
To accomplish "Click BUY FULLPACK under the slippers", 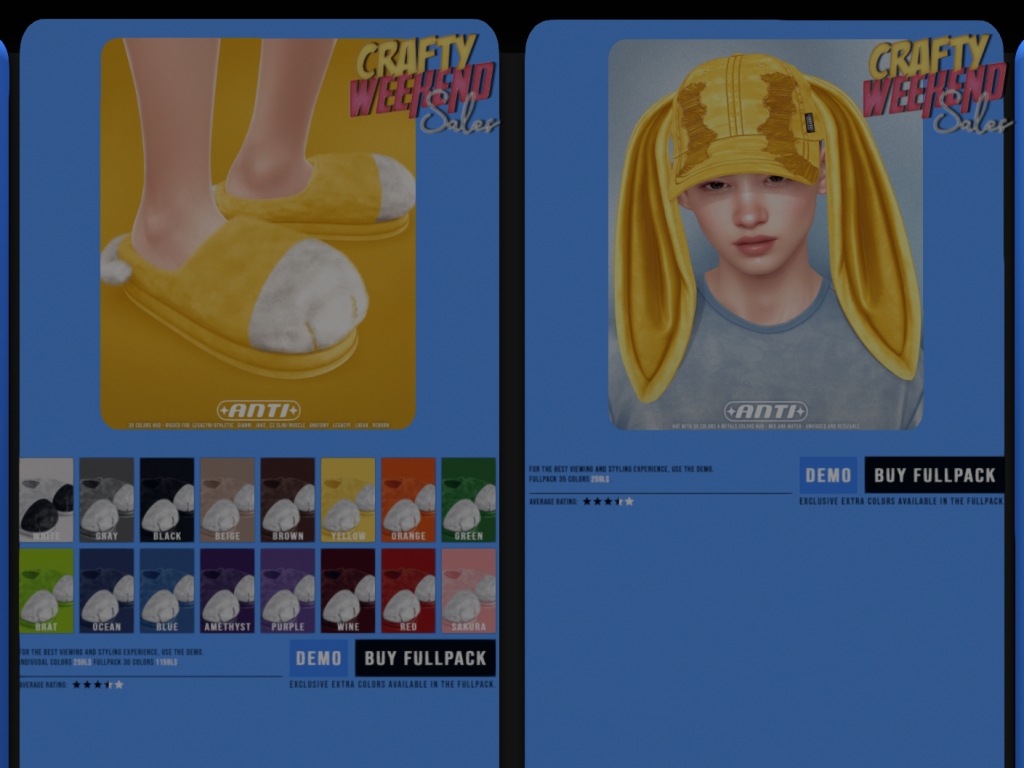I will (x=425, y=658).
